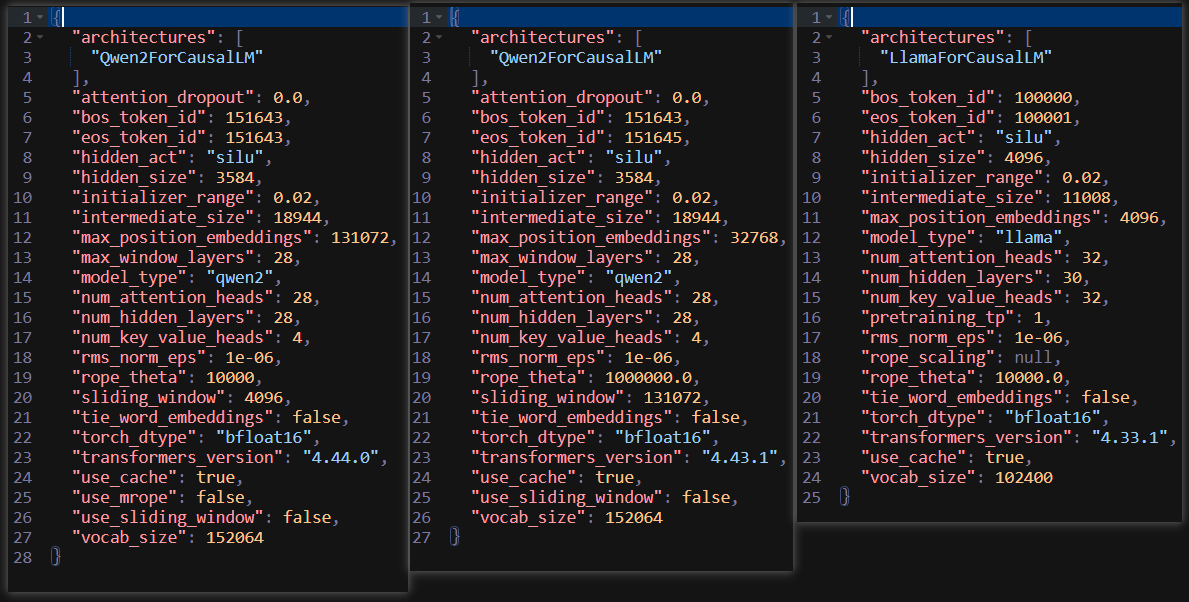
Task: Click the closing brace on line 25 of Llama config
Action: click(845, 497)
